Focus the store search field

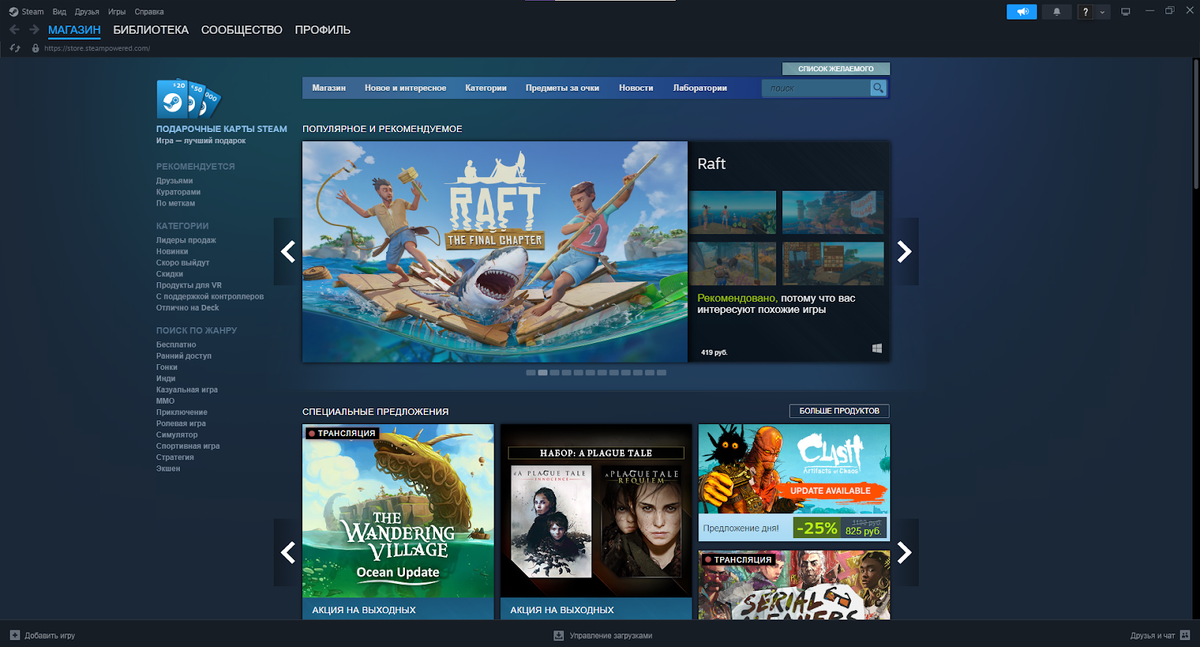816,88
